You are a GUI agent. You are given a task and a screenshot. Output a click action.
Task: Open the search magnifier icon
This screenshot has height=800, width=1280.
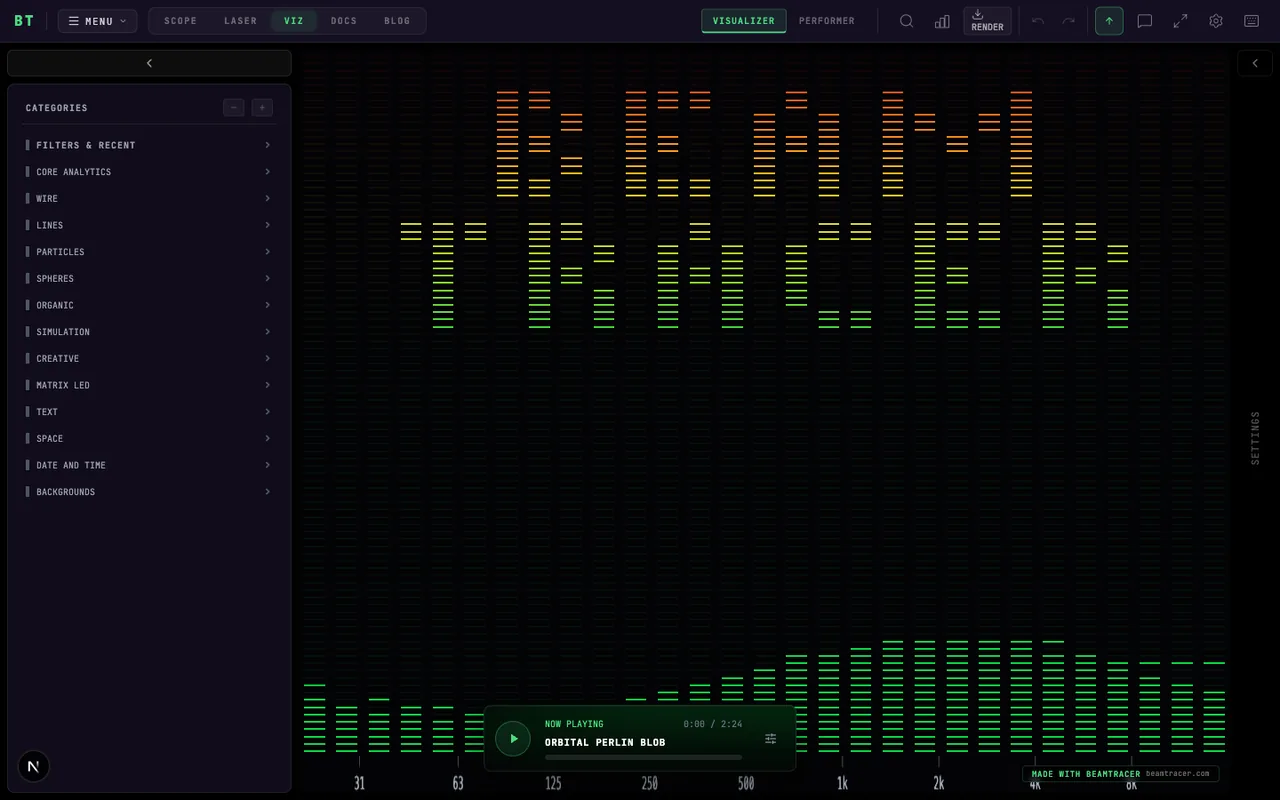pos(906,21)
